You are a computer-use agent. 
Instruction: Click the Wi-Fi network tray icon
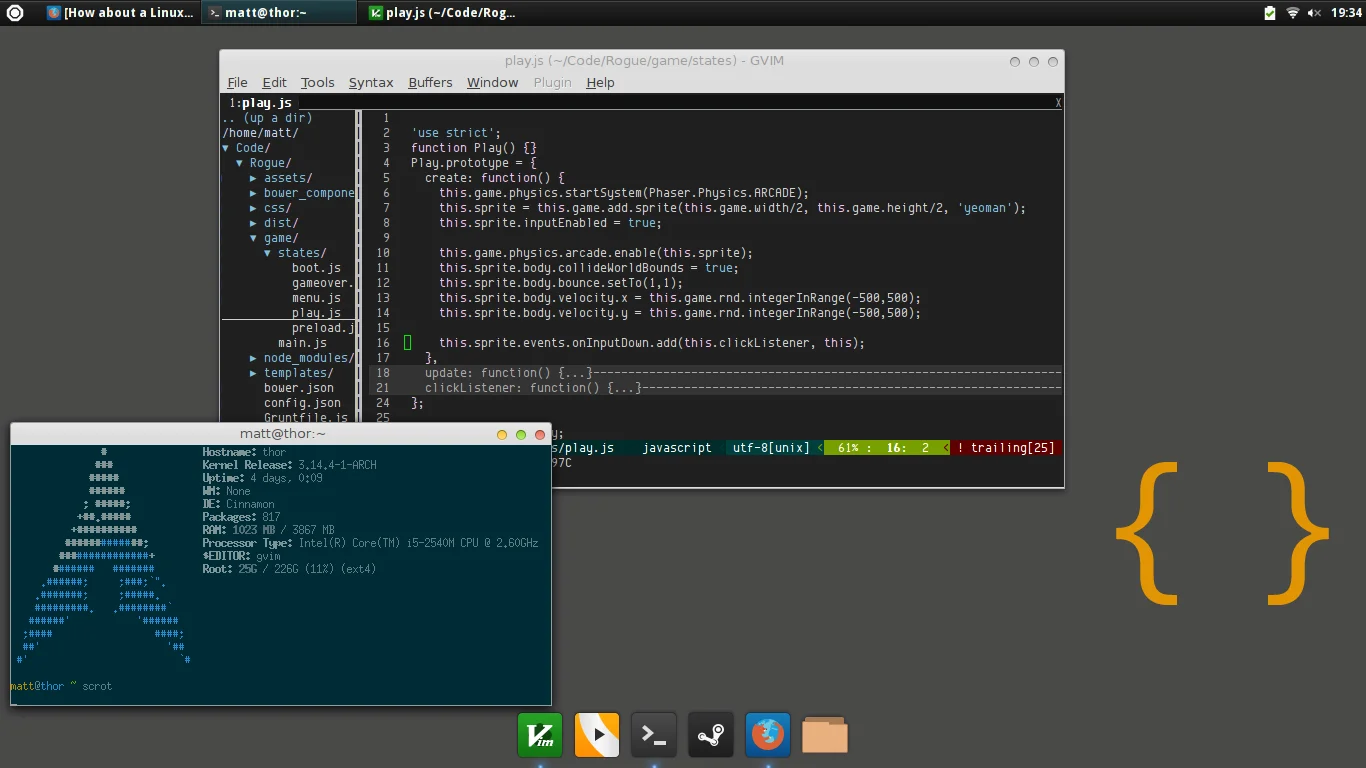(x=1293, y=13)
